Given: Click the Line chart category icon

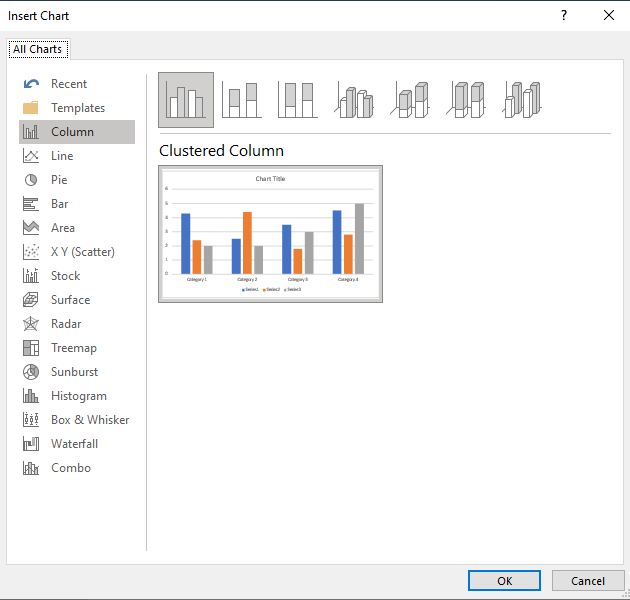Looking at the screenshot, I should 31,156.
